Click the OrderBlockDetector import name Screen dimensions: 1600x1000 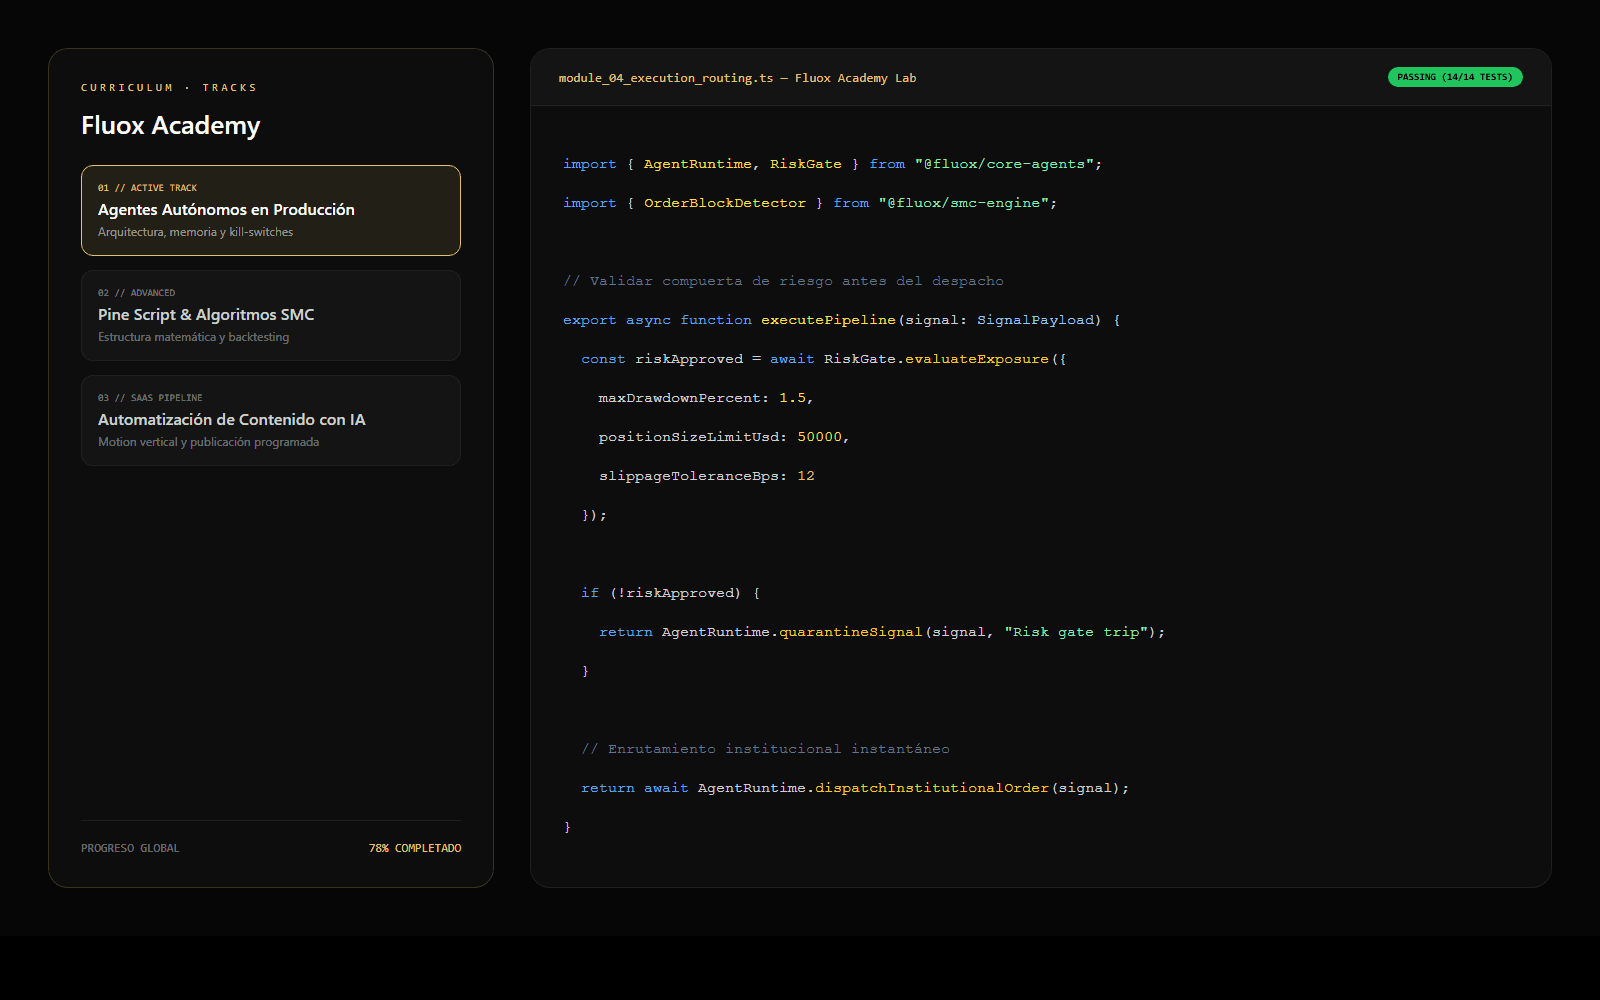coord(725,203)
